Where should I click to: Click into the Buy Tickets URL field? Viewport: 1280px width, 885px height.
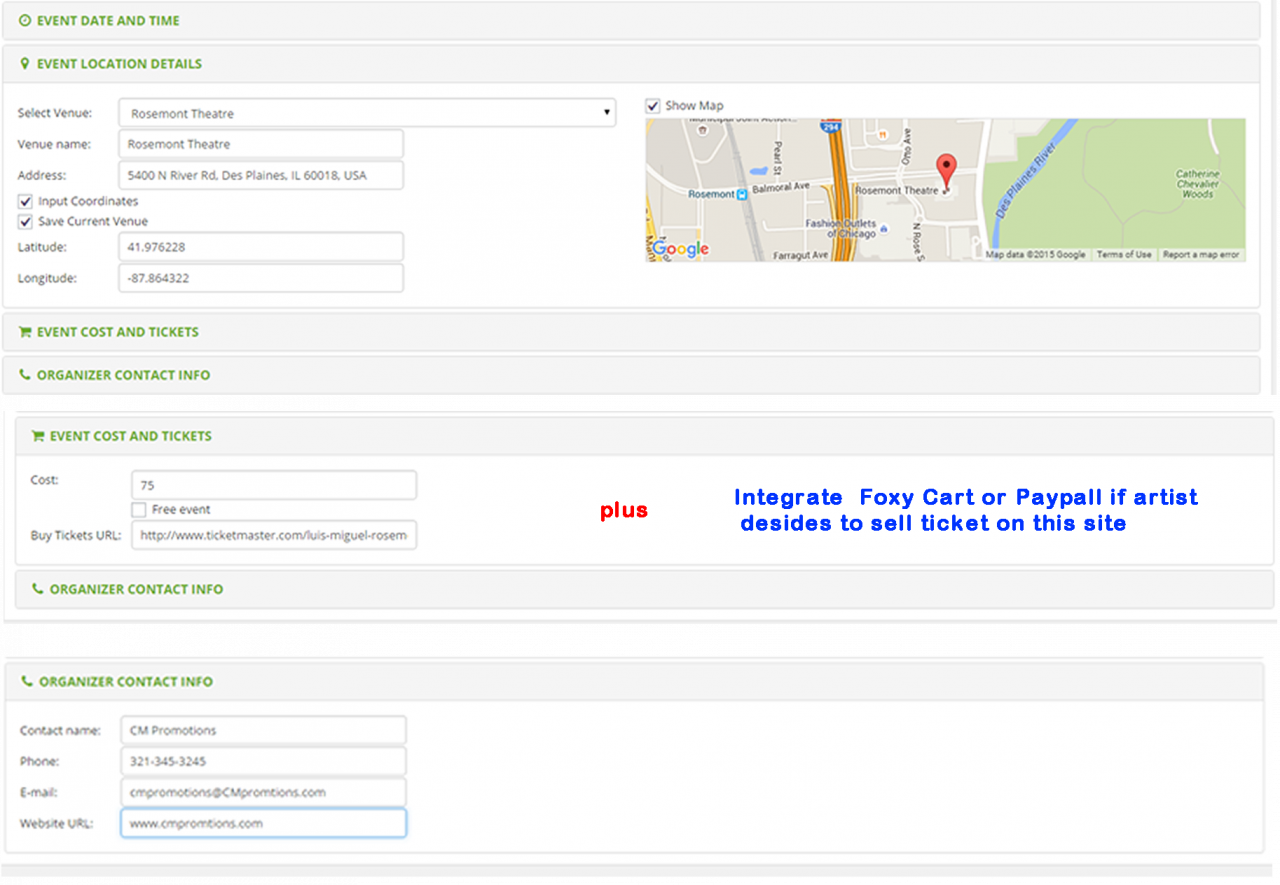(273, 535)
